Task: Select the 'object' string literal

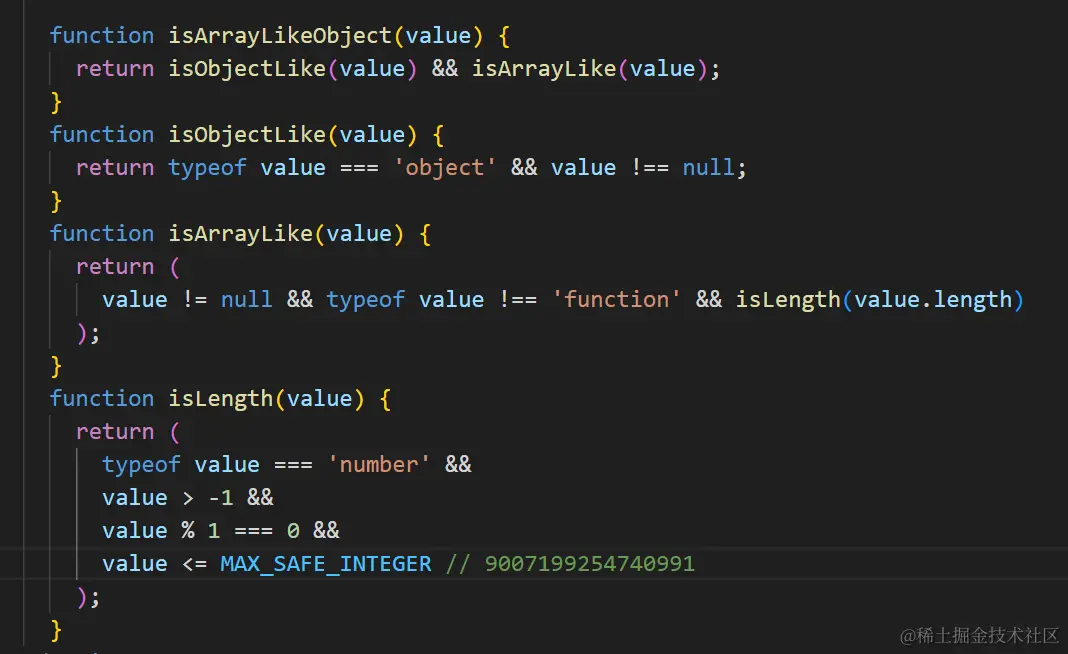Action: point(445,168)
